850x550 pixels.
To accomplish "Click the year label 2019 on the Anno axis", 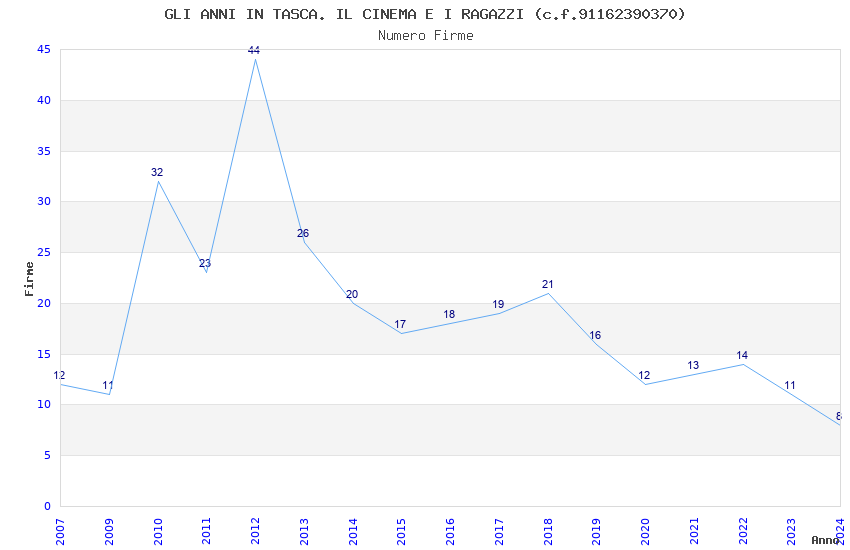I will 596,532.
